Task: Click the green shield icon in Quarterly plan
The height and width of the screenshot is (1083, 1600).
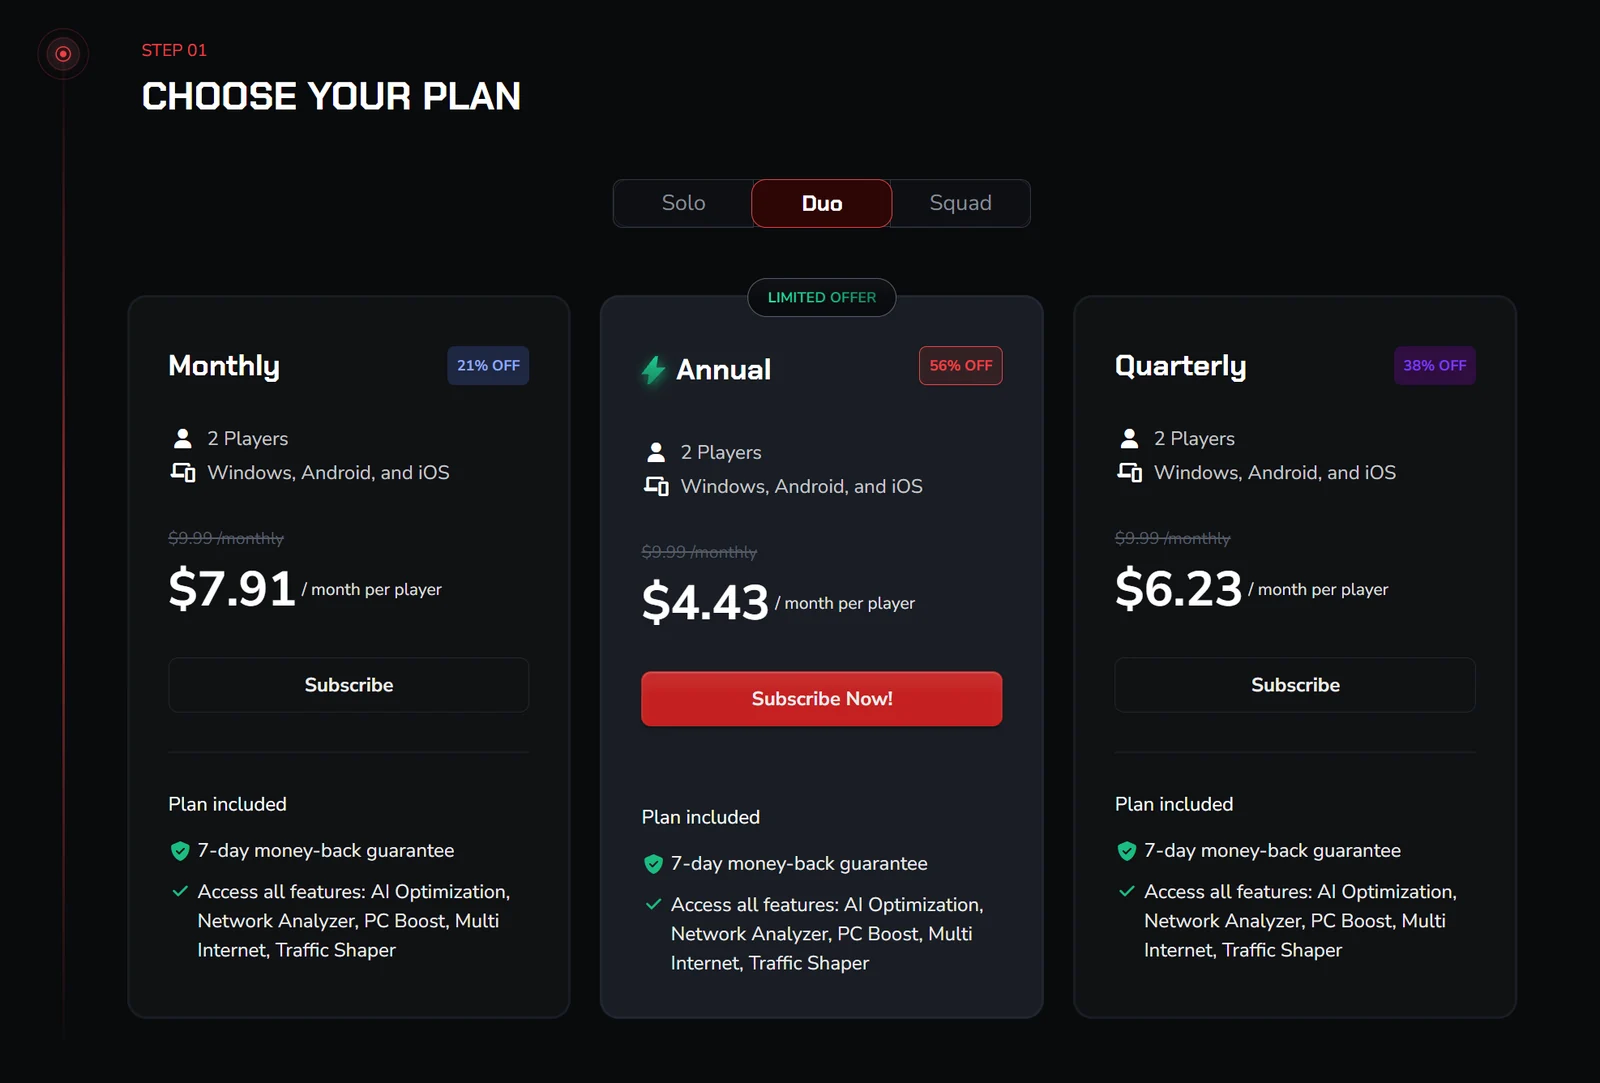Action: 1127,851
